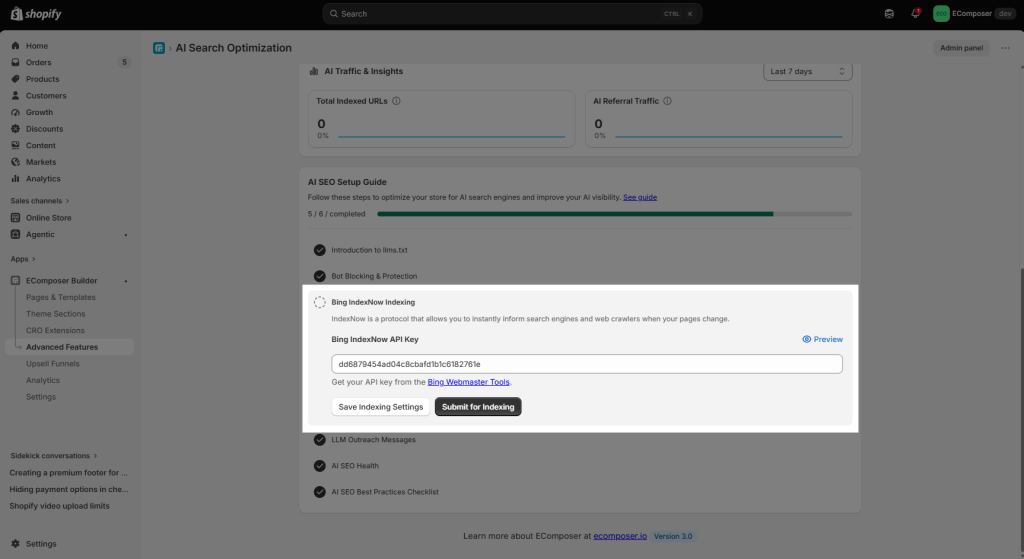Click the Preview eye icon
The image size is (1024, 559).
pos(807,340)
